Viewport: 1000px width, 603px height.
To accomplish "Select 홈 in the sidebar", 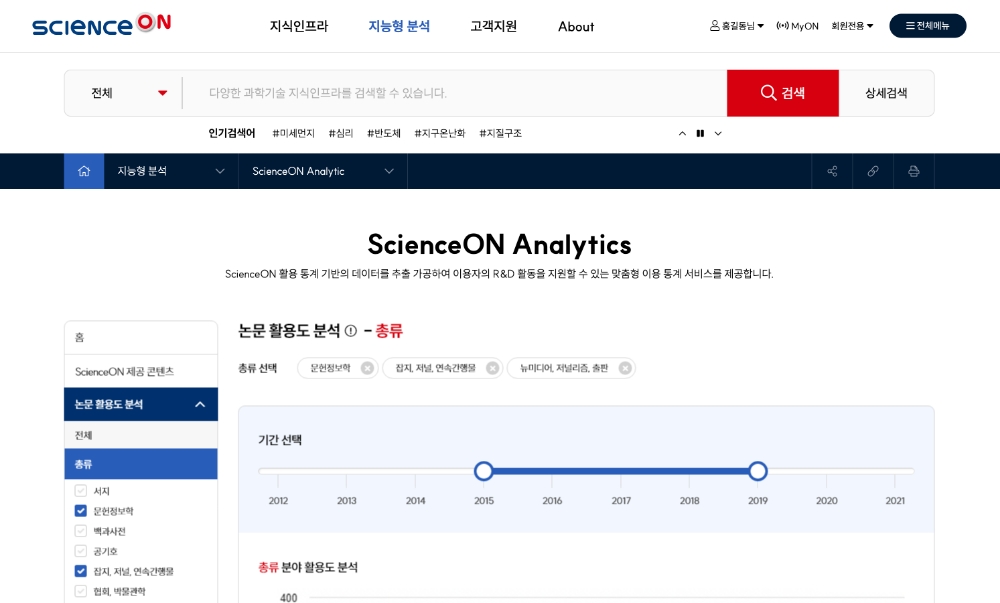I will pyautogui.click(x=141, y=337).
